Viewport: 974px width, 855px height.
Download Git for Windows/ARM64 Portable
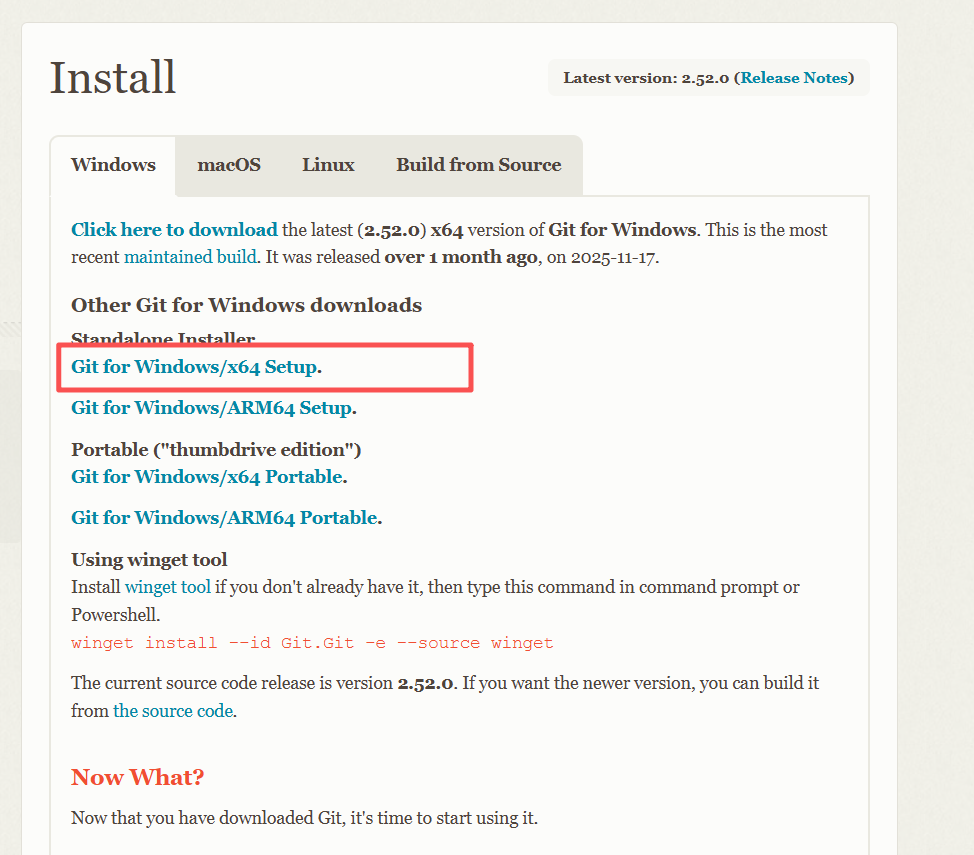point(224,518)
